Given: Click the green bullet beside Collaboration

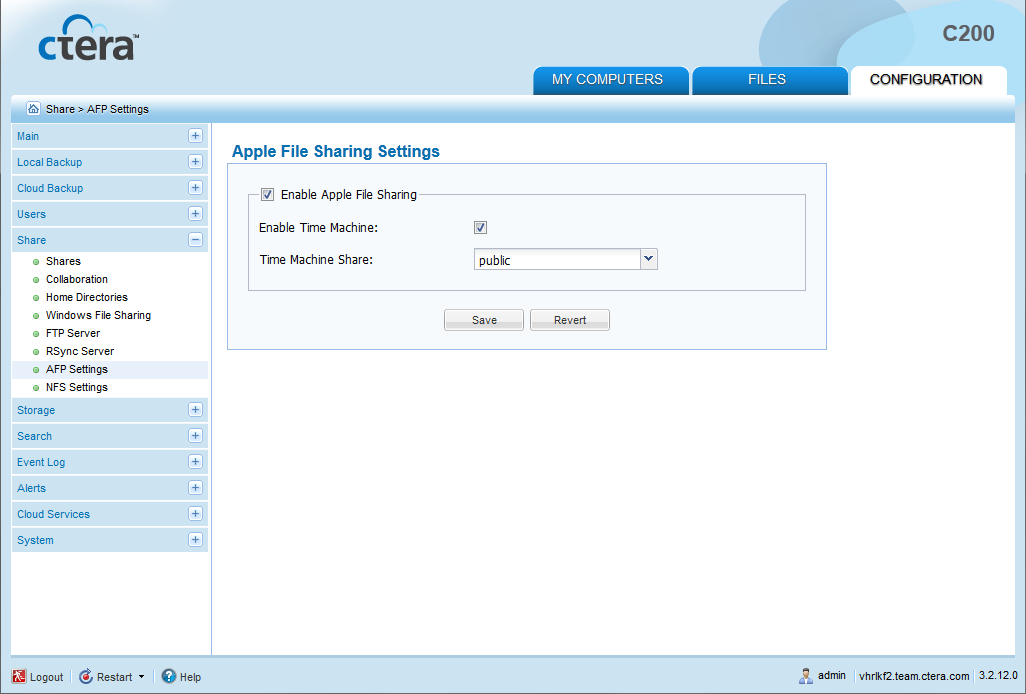Looking at the screenshot, I should tap(36, 280).
